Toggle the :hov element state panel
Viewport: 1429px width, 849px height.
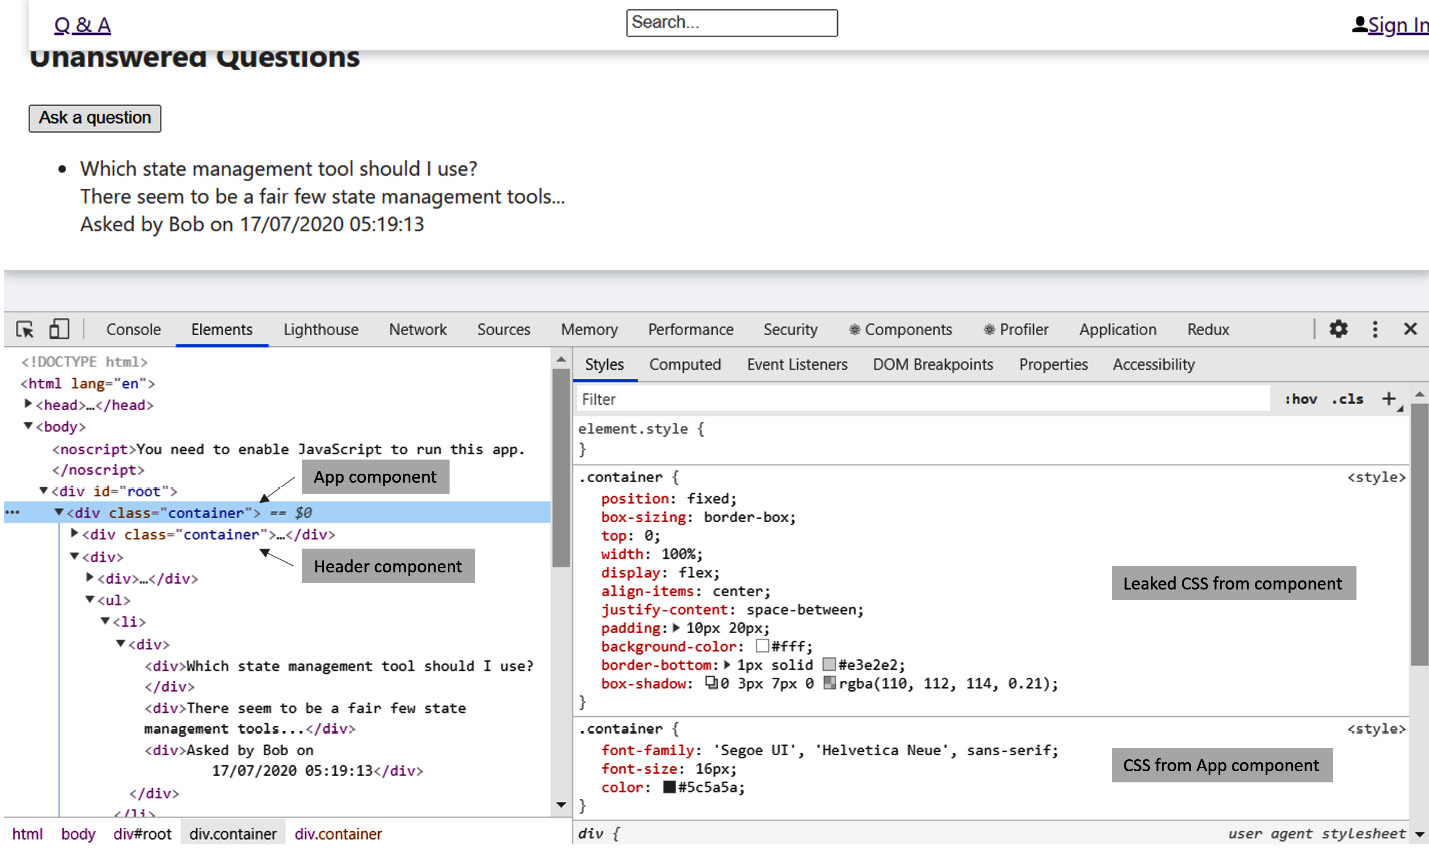[x=1300, y=398]
